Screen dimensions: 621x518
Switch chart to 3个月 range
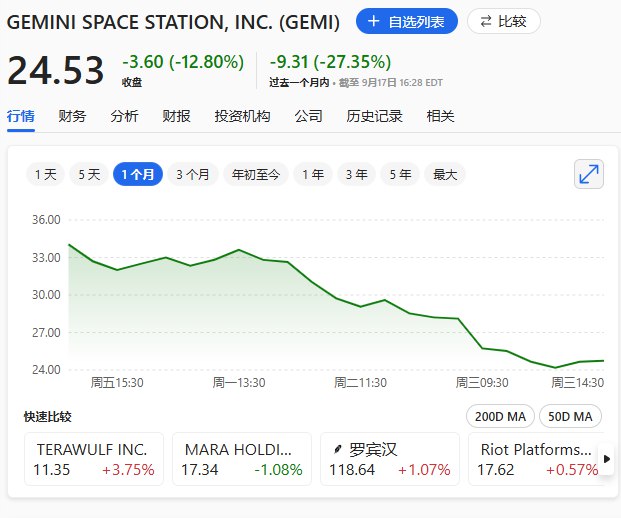coord(192,174)
